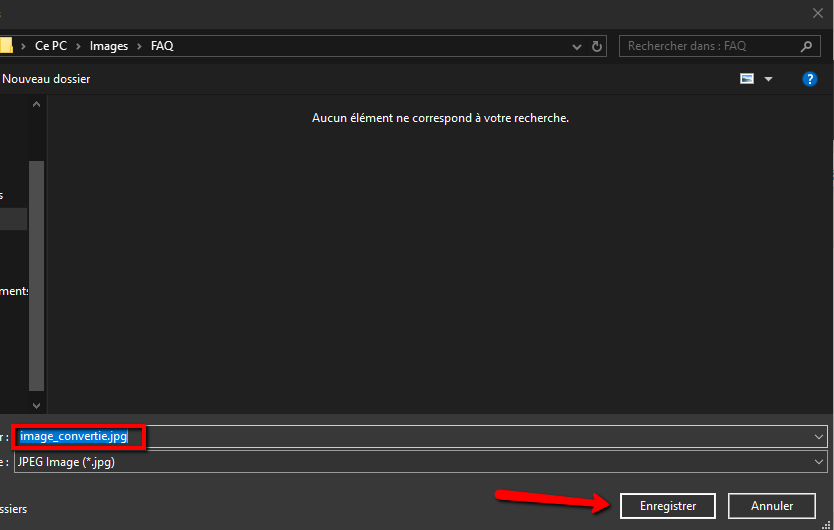
Task: Open the blue help icon
Action: (810, 79)
